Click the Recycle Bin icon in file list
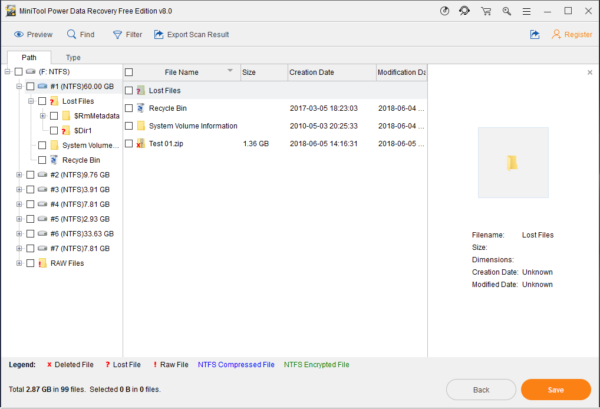Viewport: 600px width, 409px height. 141,108
